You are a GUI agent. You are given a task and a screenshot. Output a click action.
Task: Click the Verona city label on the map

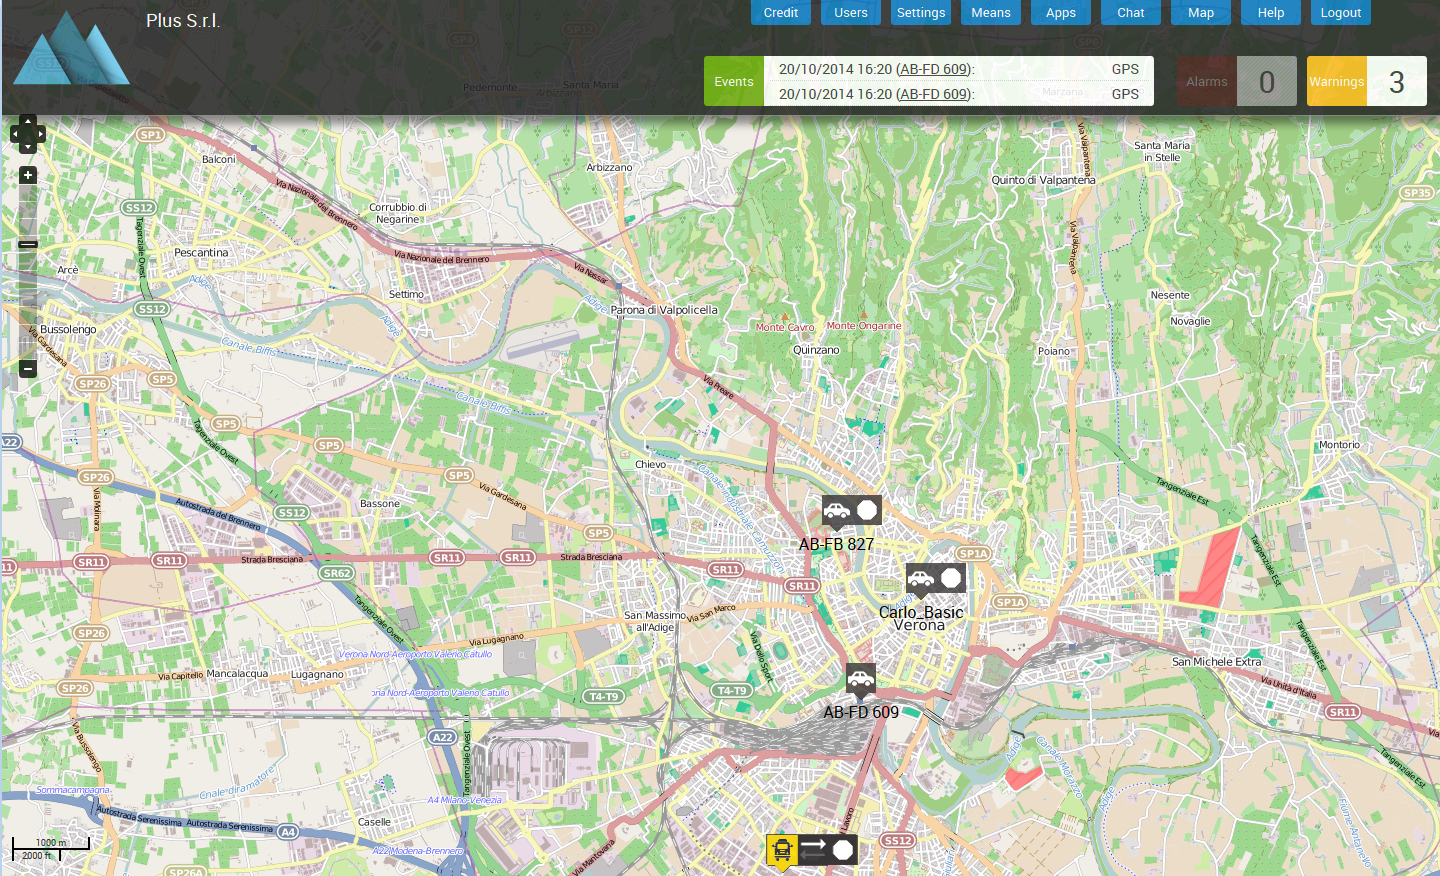click(x=919, y=625)
